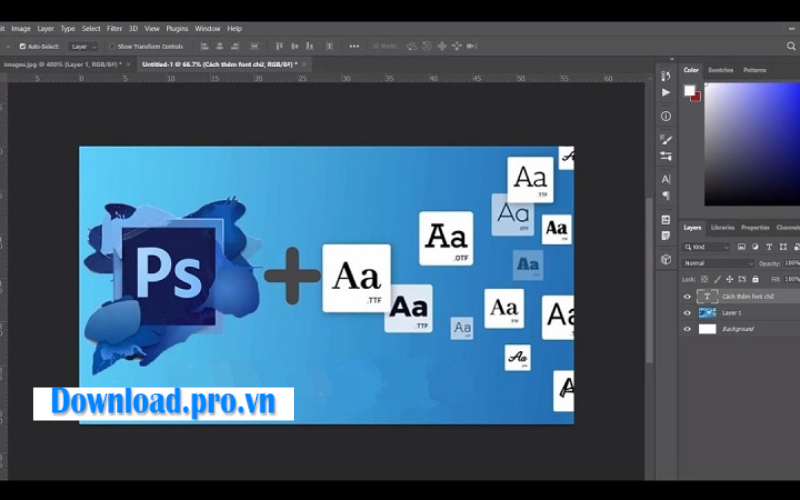Open the Plugins menu
The image size is (800, 500).
click(x=177, y=29)
